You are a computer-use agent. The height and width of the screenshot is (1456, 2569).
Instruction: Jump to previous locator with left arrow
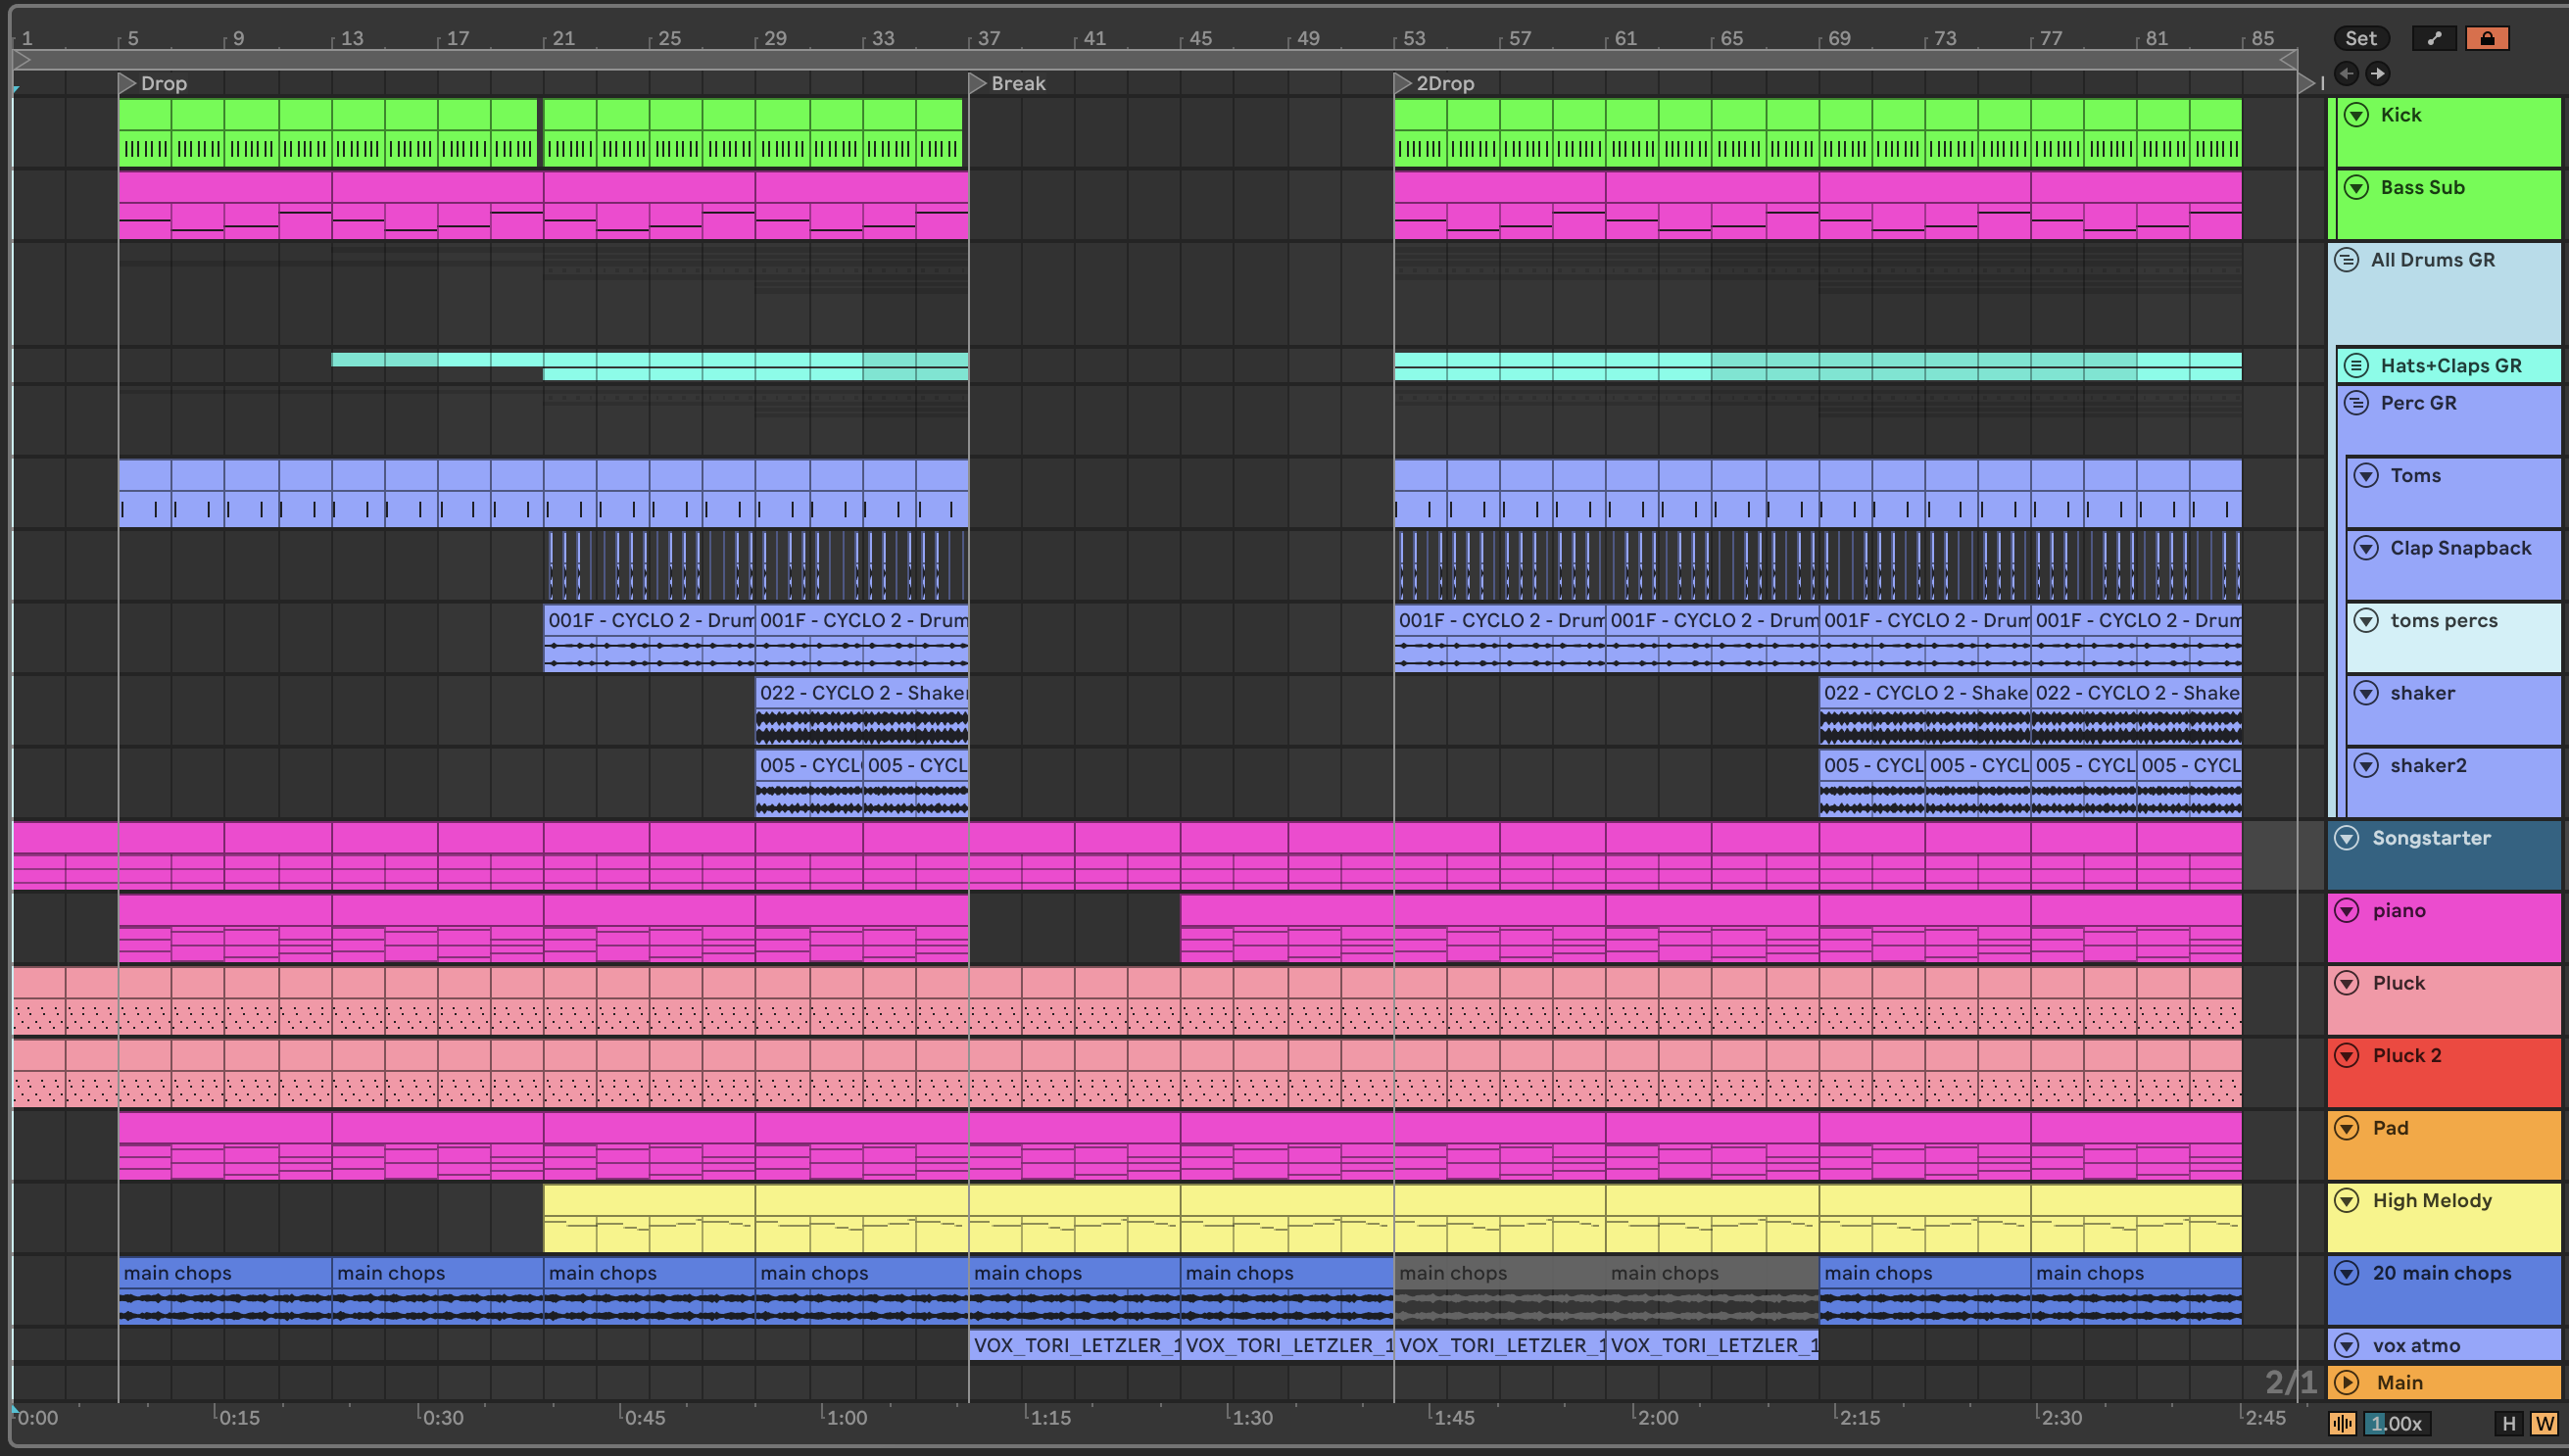click(2346, 73)
